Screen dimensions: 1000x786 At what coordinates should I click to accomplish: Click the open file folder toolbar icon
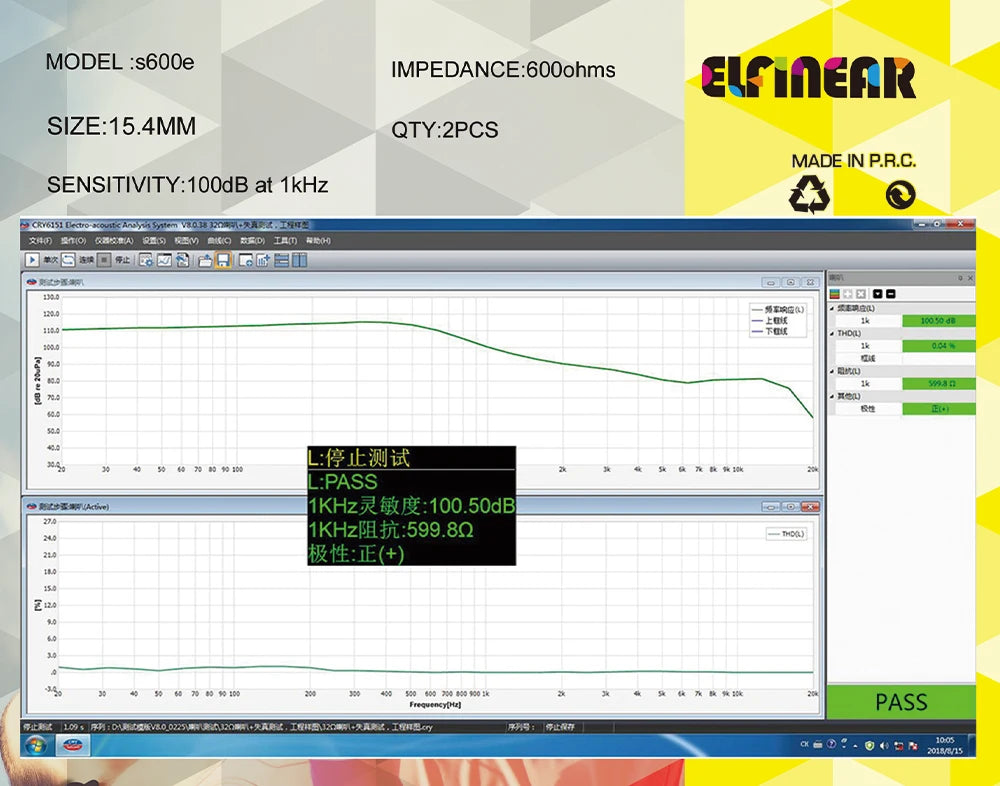(x=205, y=260)
